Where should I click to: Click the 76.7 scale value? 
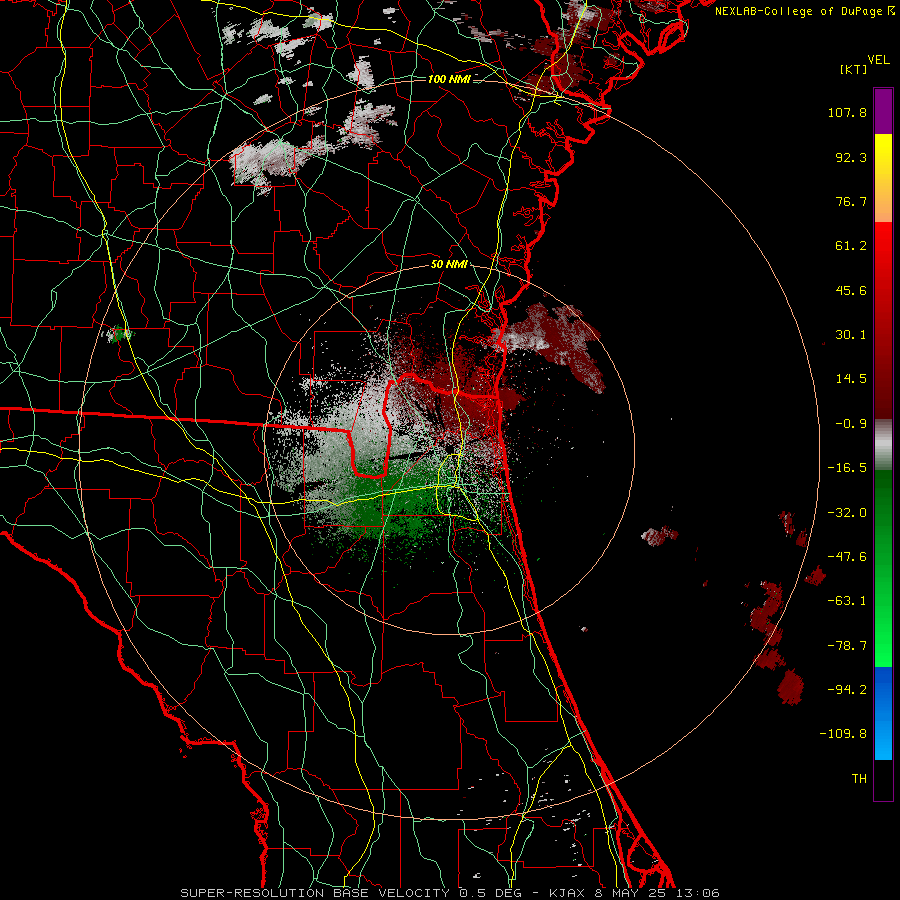click(851, 201)
